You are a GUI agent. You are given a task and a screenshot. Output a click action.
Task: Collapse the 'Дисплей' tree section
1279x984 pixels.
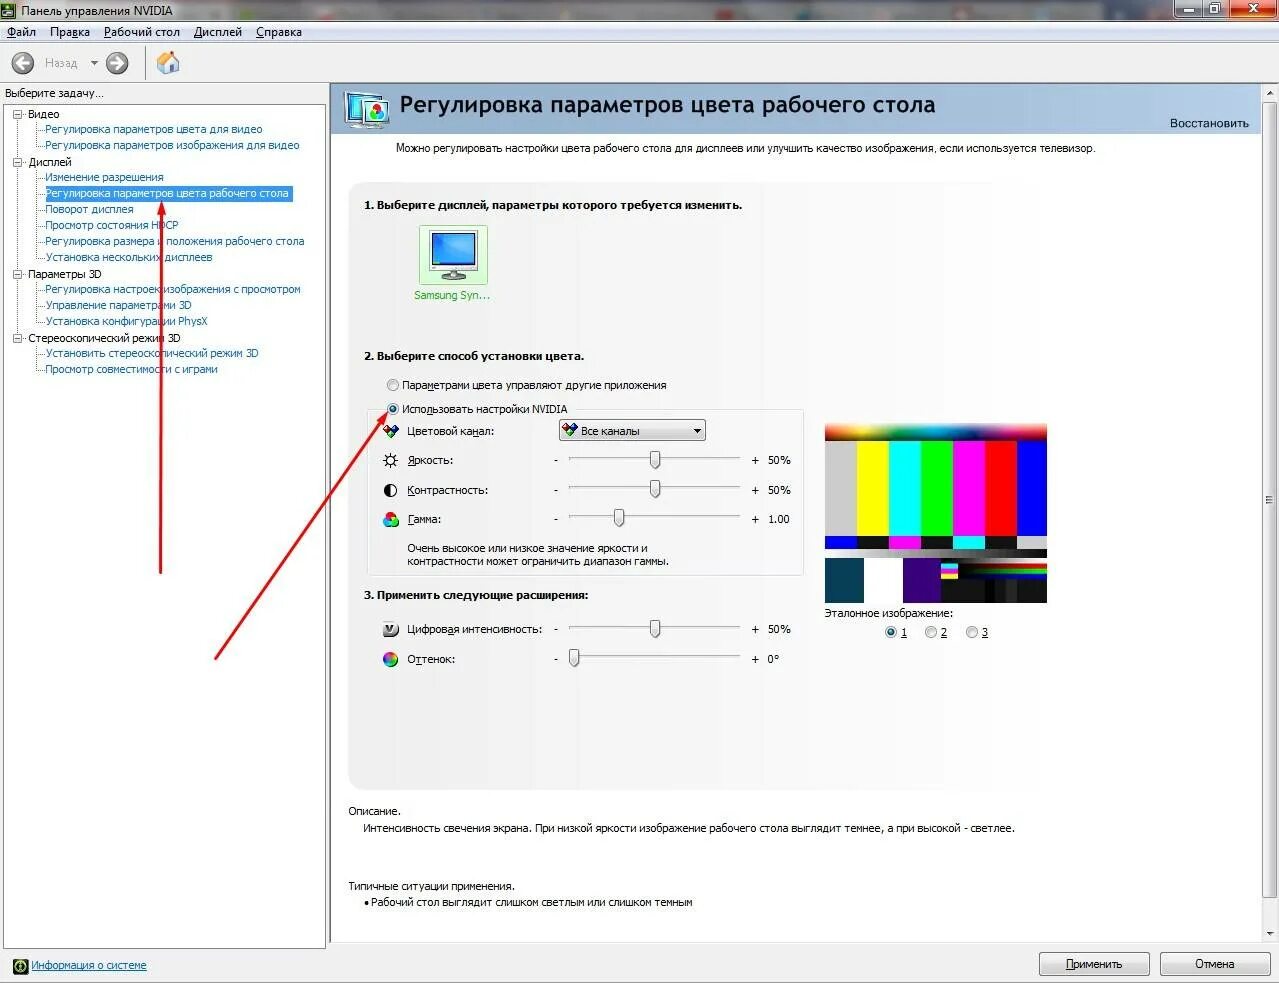pyautogui.click(x=17, y=162)
